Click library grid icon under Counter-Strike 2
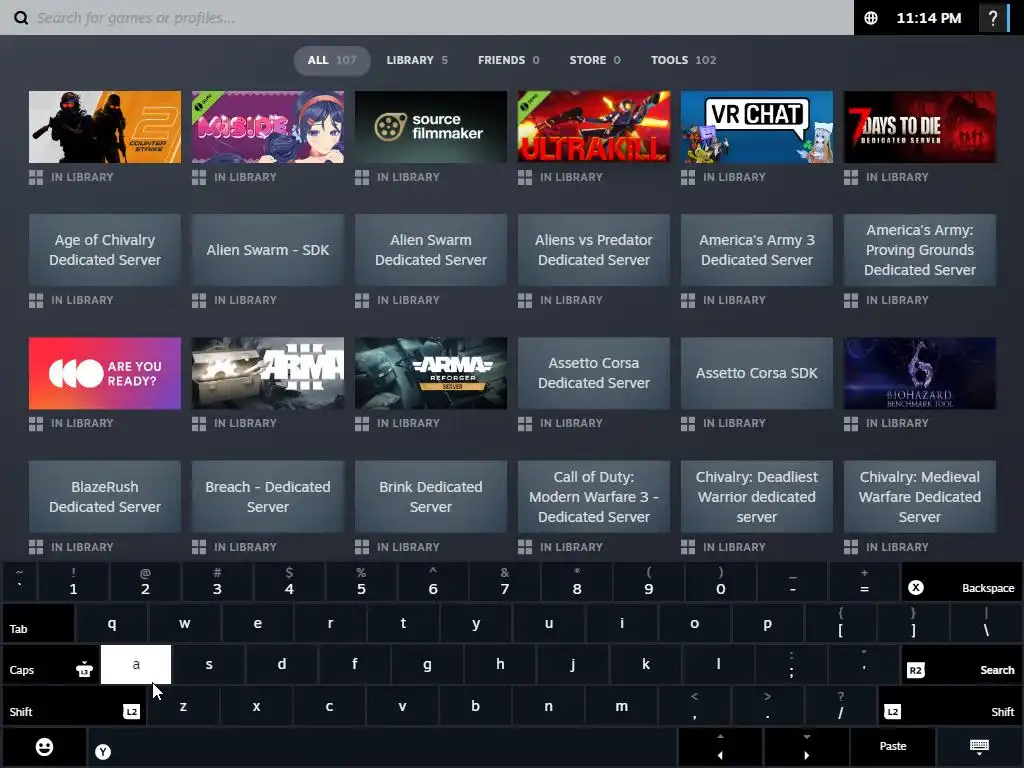The height and width of the screenshot is (768, 1024). (36, 178)
